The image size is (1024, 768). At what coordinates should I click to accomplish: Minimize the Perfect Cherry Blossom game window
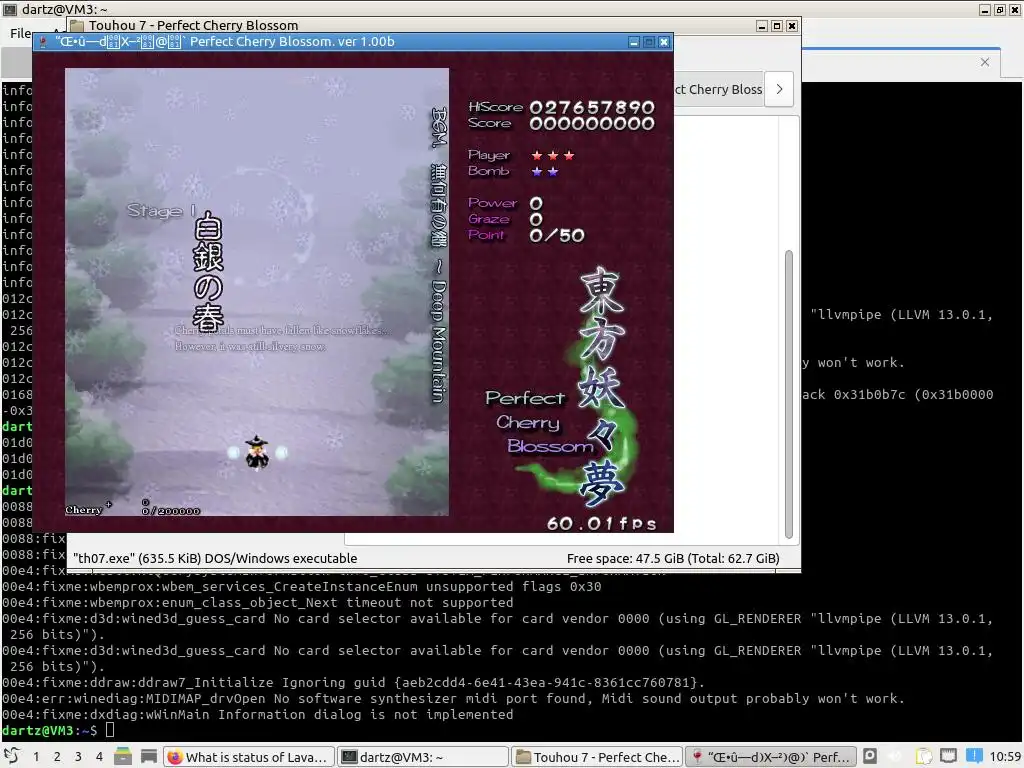click(633, 42)
